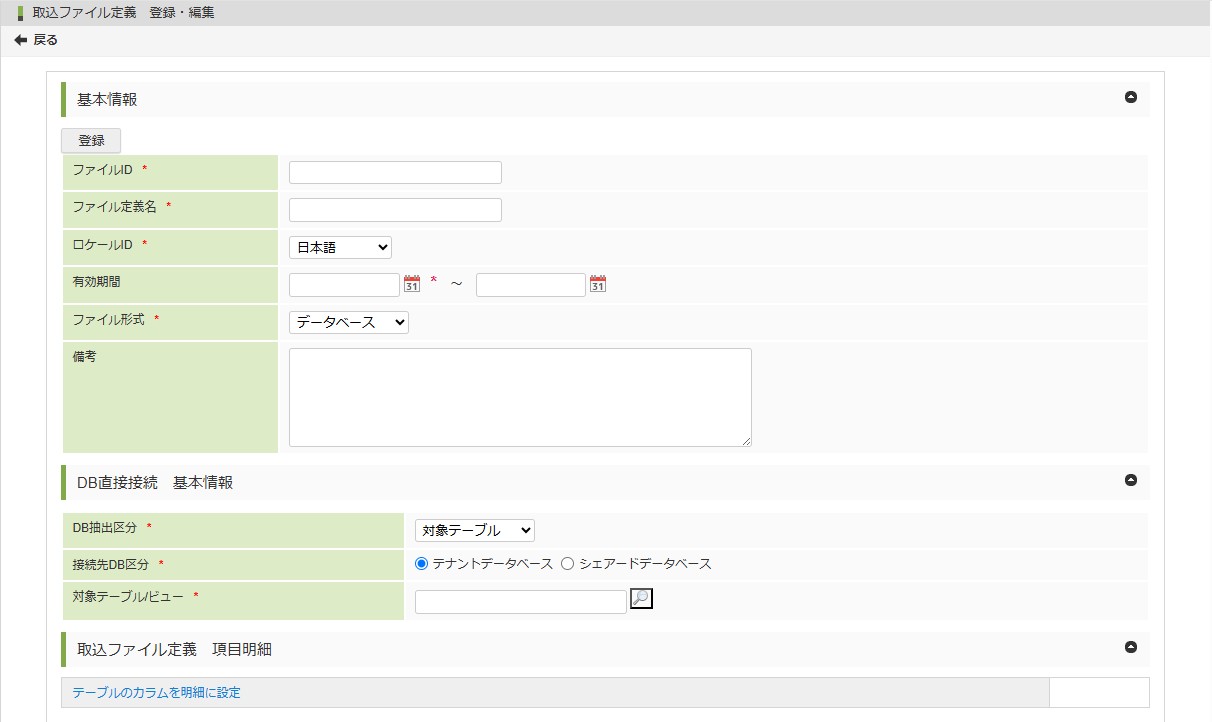Click the 戻る link text
The width and height of the screenshot is (1212, 722).
46,40
